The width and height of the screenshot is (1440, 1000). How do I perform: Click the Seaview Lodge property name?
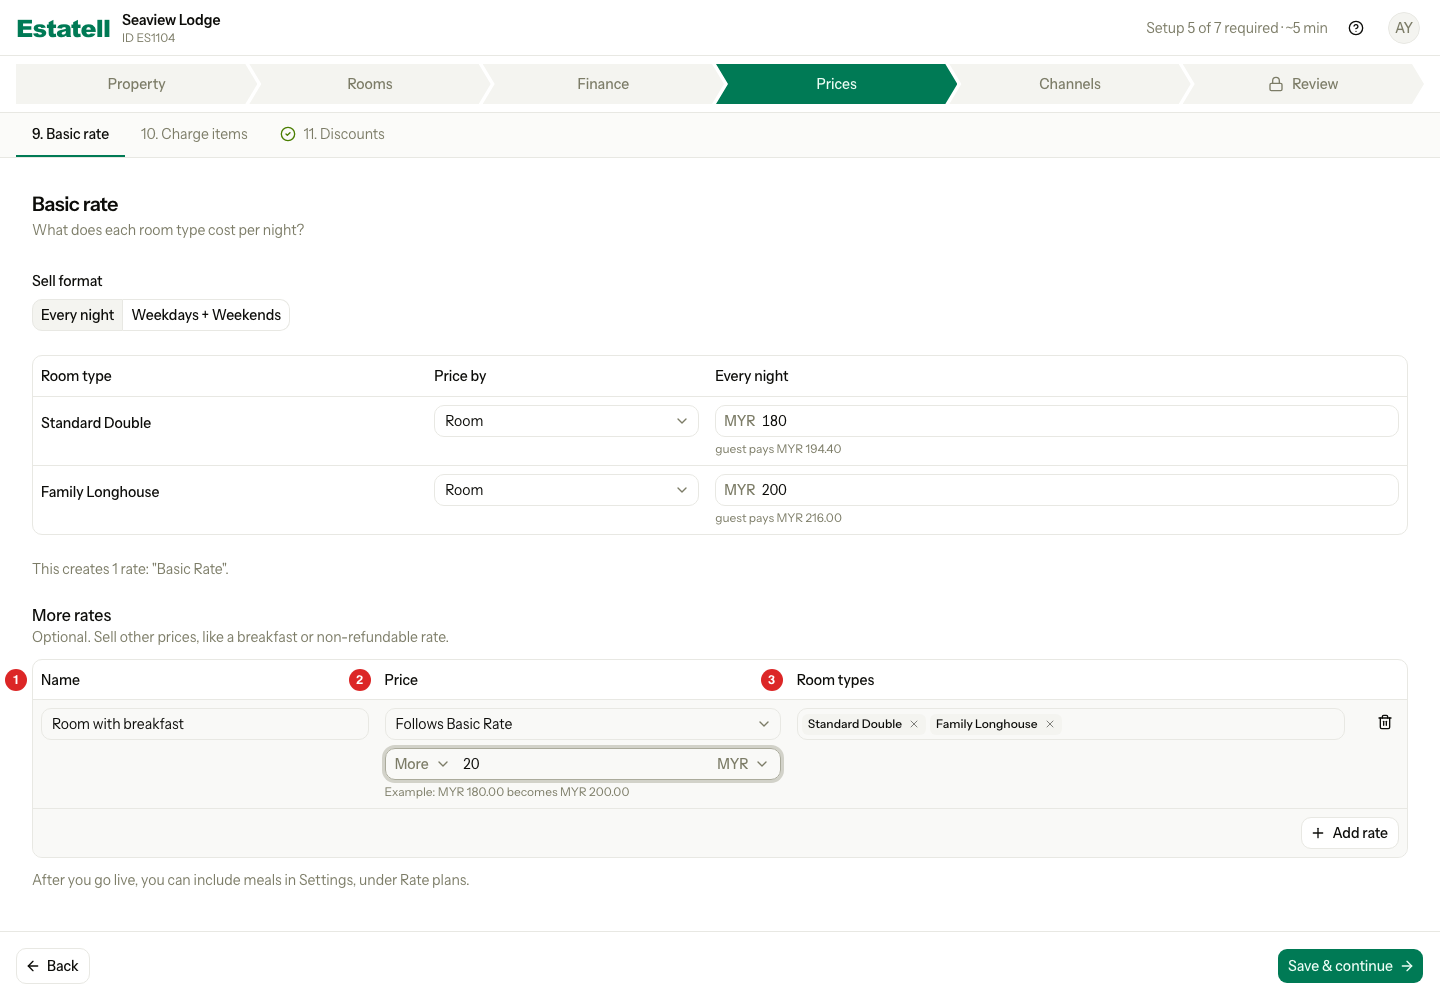[171, 20]
